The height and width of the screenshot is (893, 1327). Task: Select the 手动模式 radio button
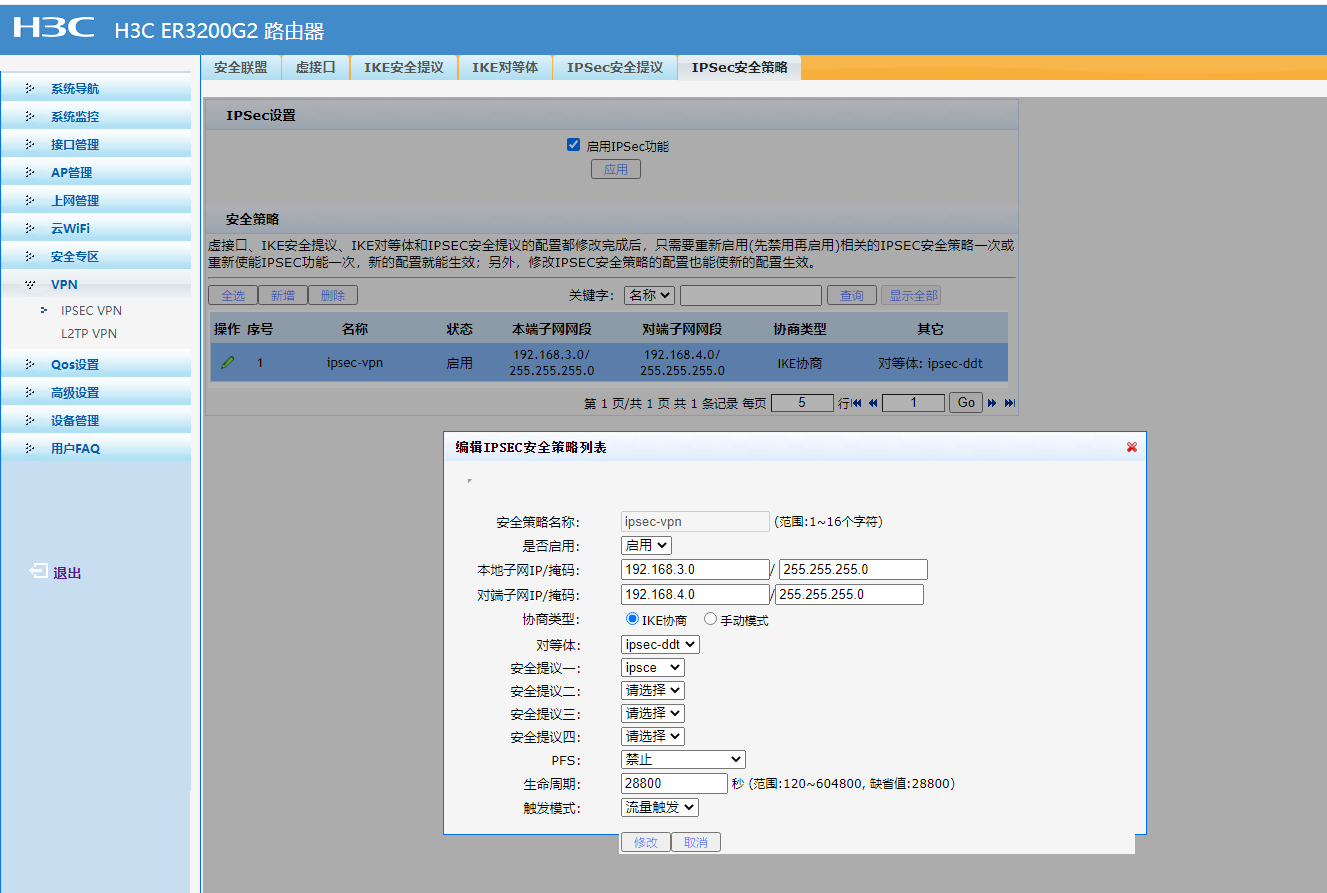click(x=710, y=619)
